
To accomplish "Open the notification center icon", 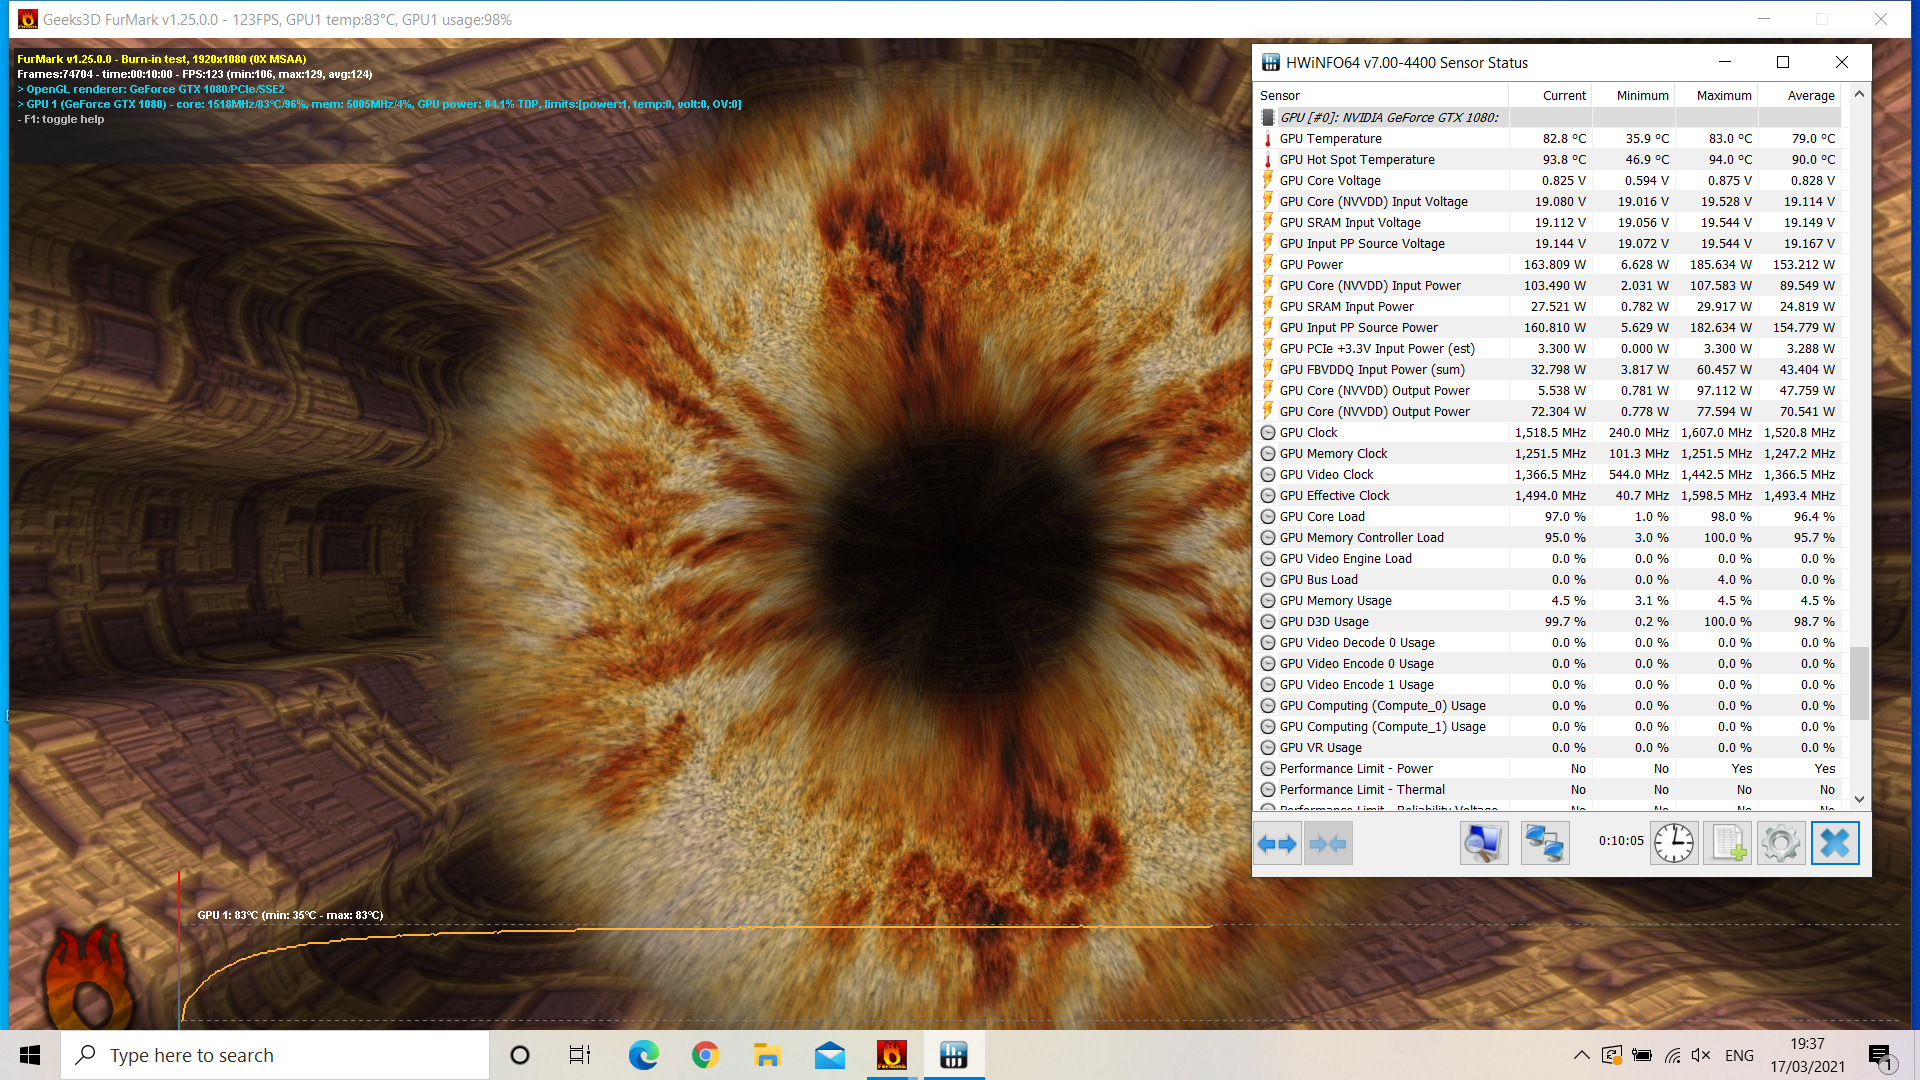I will tap(1882, 1057).
